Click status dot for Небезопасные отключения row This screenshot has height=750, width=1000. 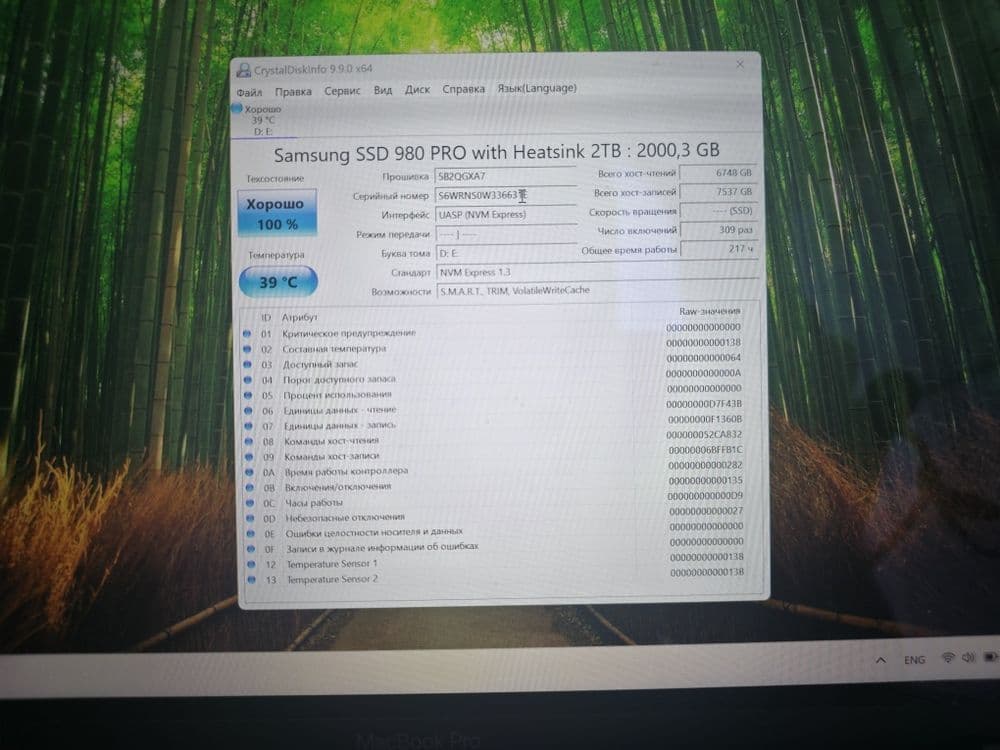pyautogui.click(x=251, y=518)
